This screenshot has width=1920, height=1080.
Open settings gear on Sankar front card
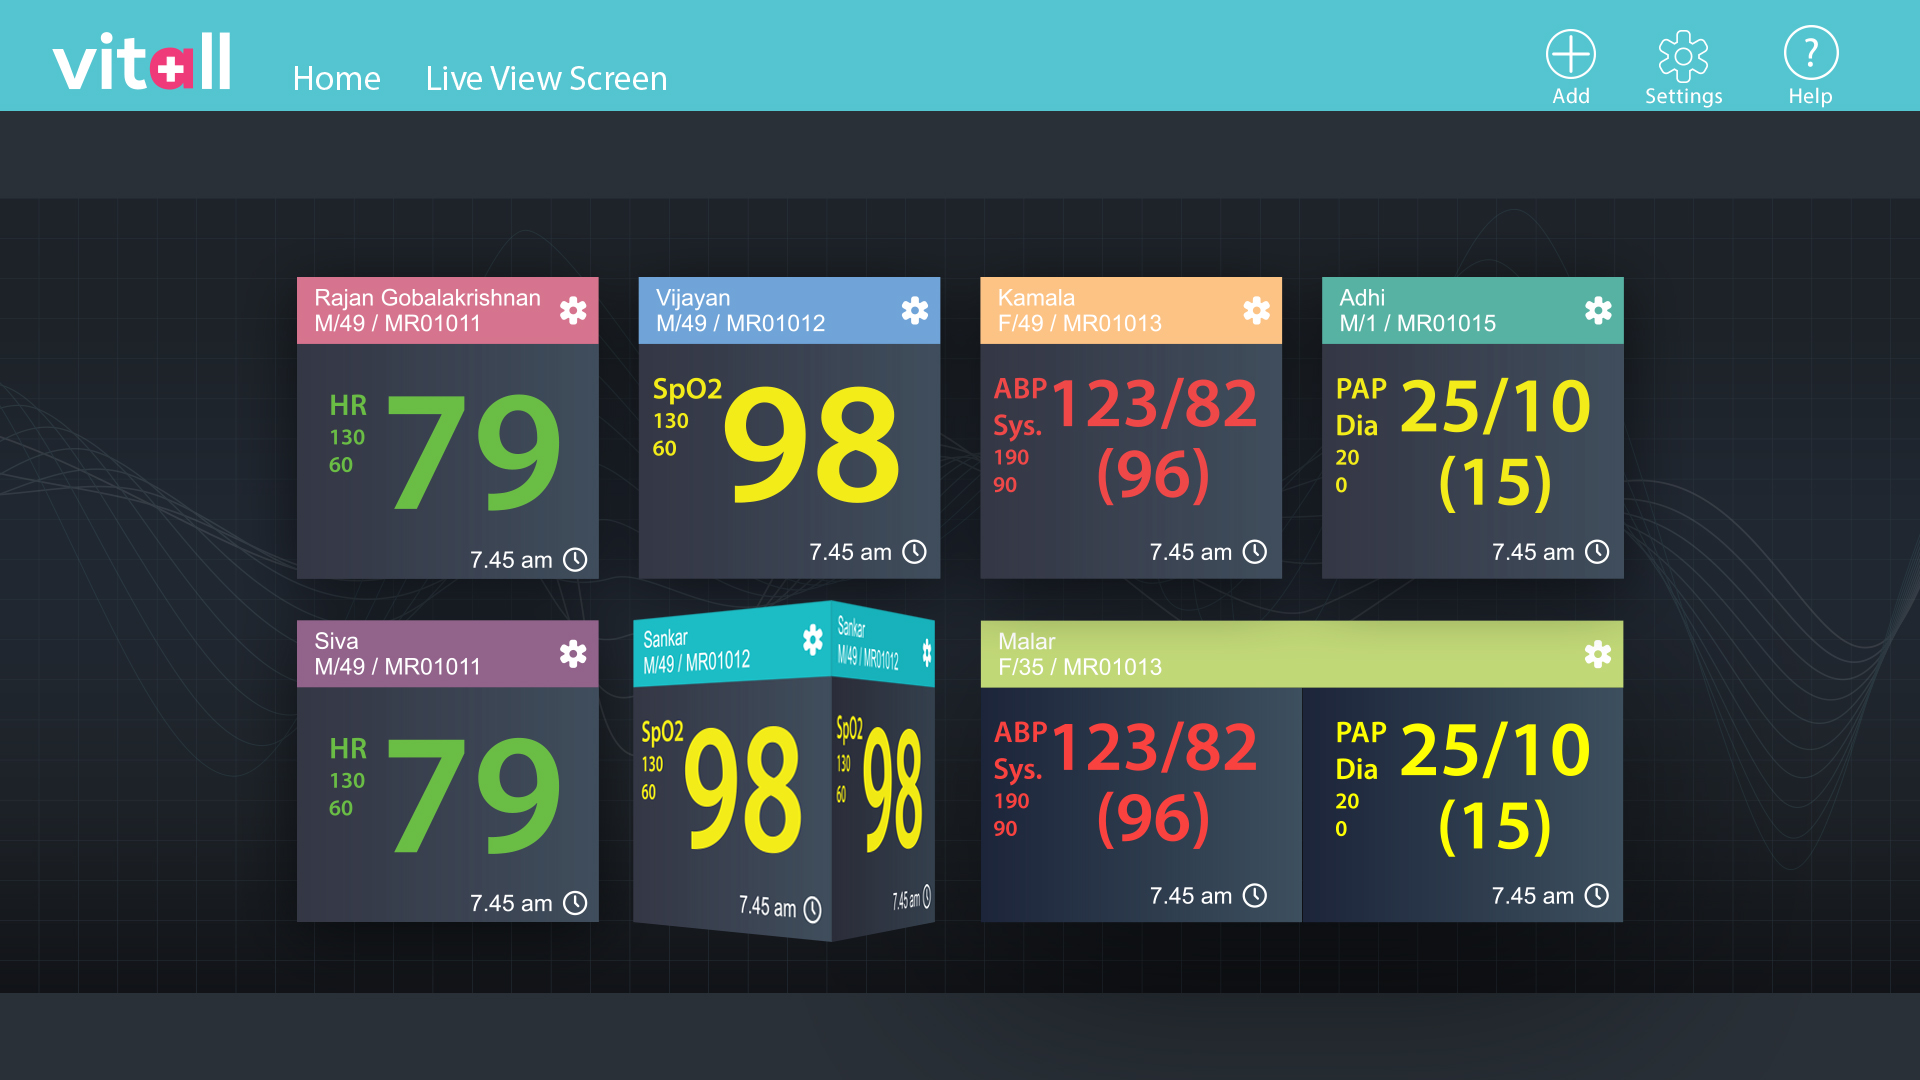pyautogui.click(x=813, y=639)
